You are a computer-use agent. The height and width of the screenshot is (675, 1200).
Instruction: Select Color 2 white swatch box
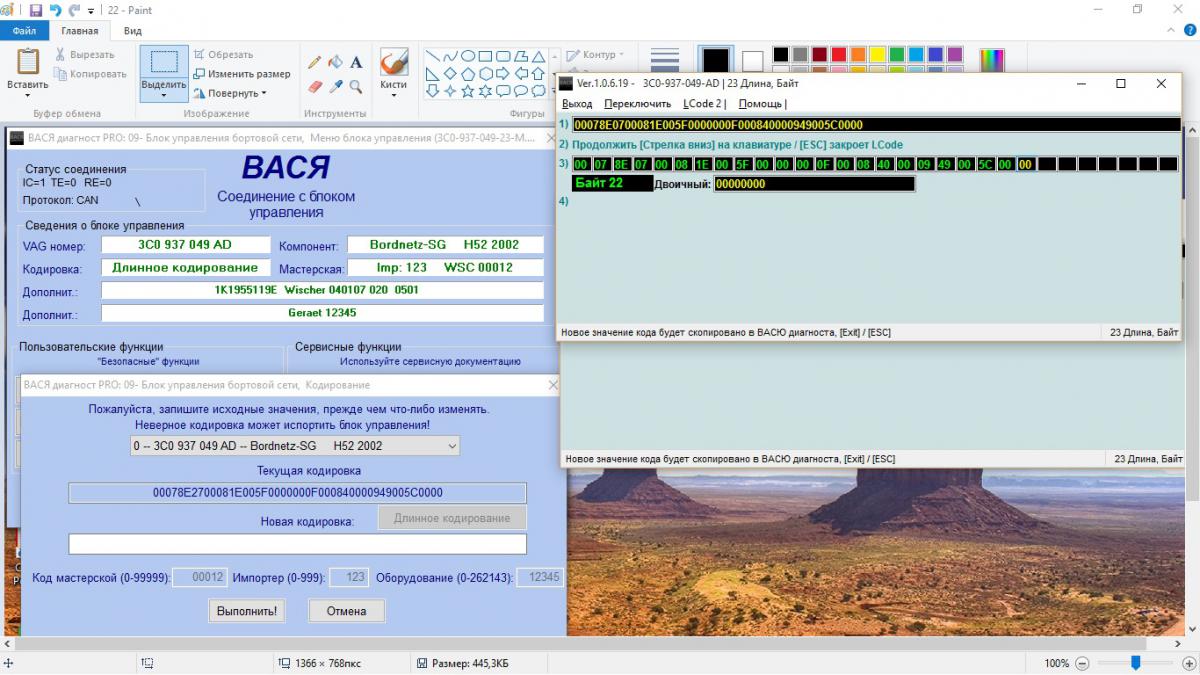(x=752, y=62)
